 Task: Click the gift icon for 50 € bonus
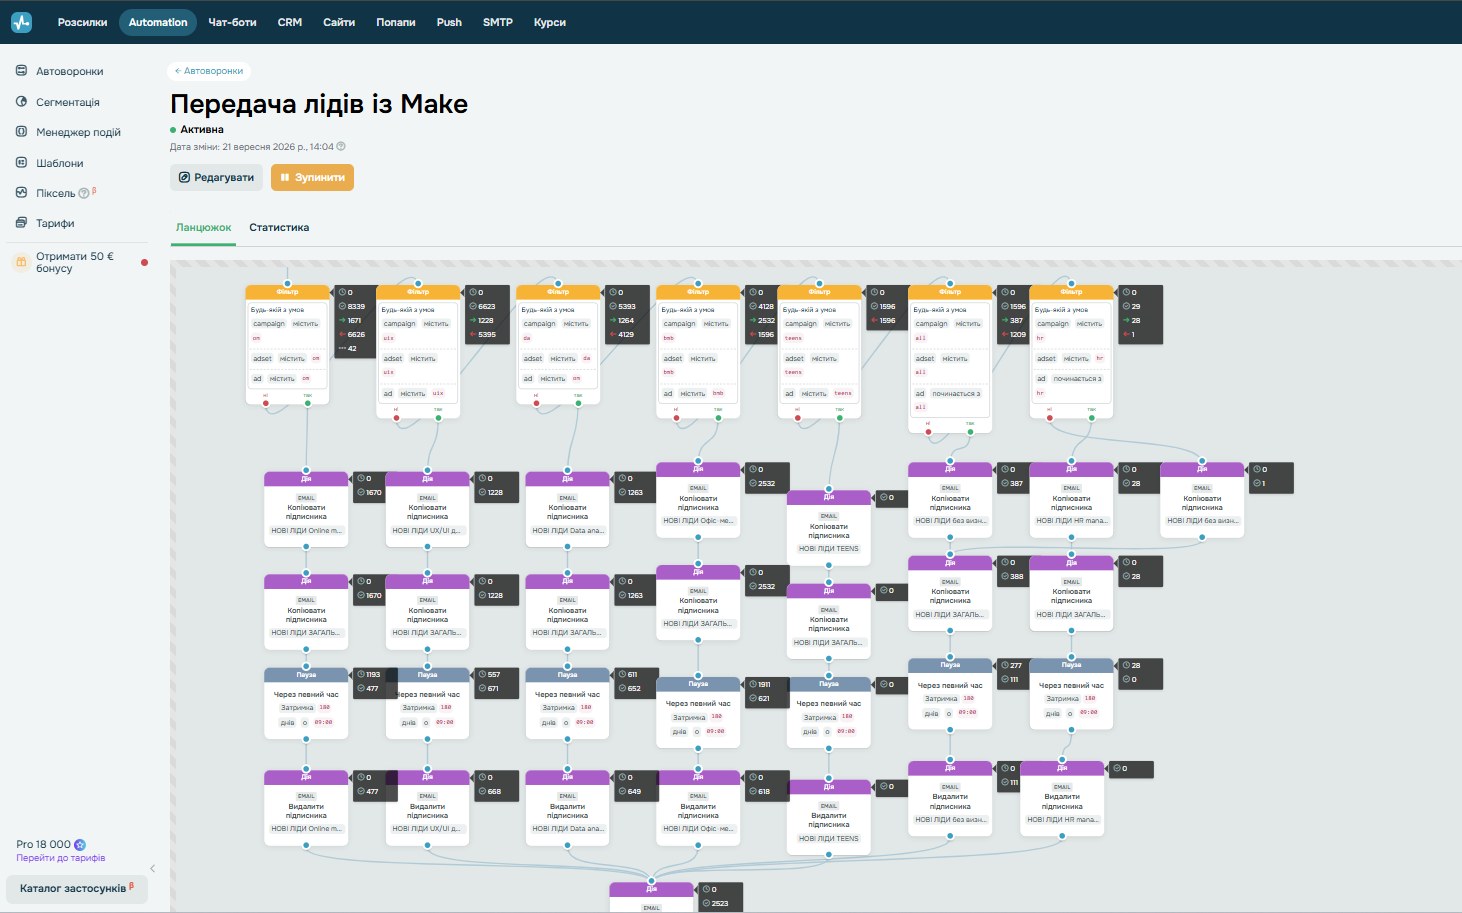[x=21, y=262]
